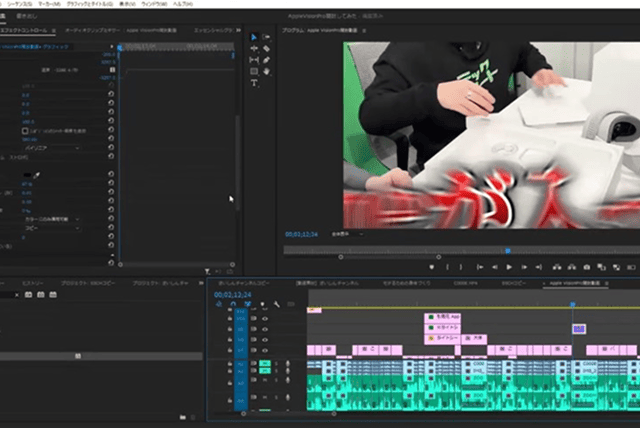640x428 pixels.
Task: Select the Ripple Edit tool
Action: 254,48
